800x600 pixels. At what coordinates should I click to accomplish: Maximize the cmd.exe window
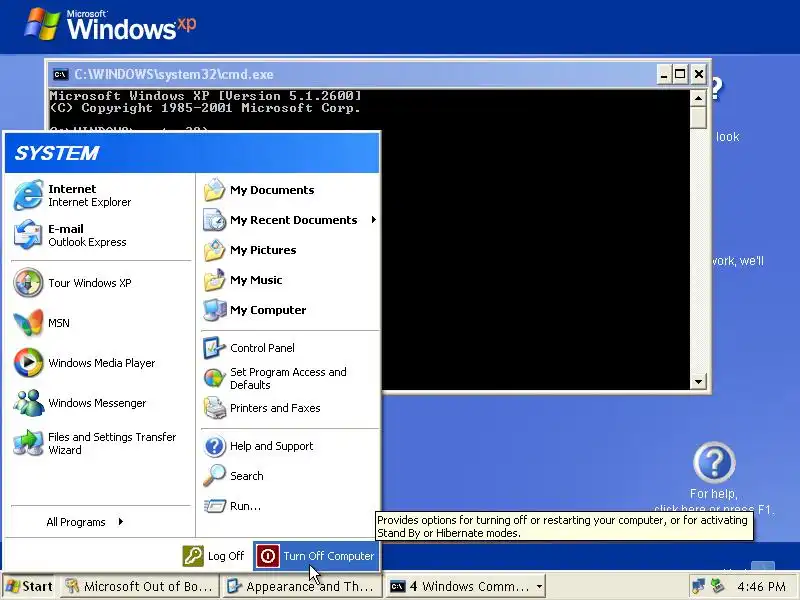pyautogui.click(x=681, y=74)
